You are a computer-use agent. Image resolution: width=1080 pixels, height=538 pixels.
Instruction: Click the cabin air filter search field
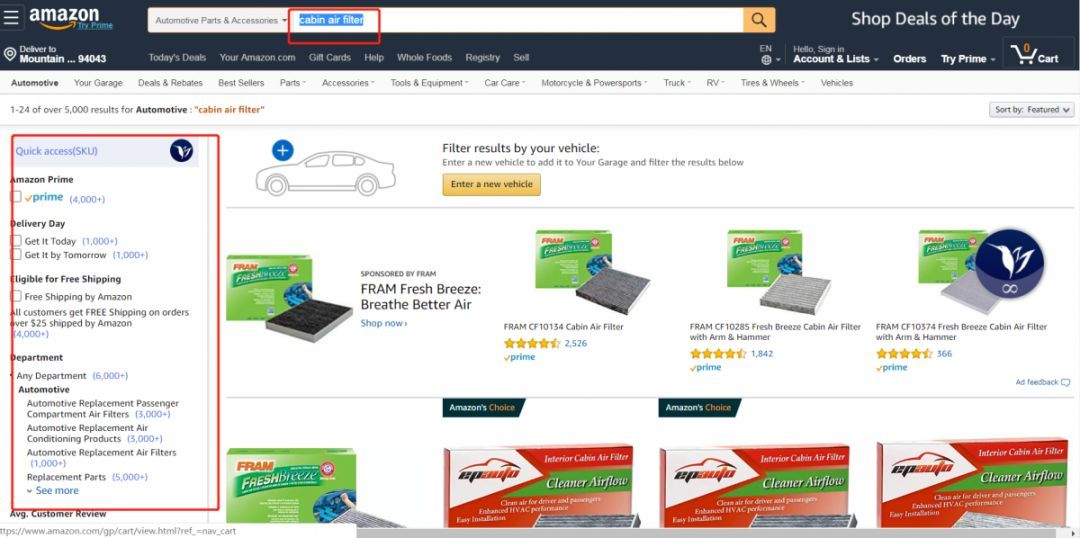click(x=517, y=20)
